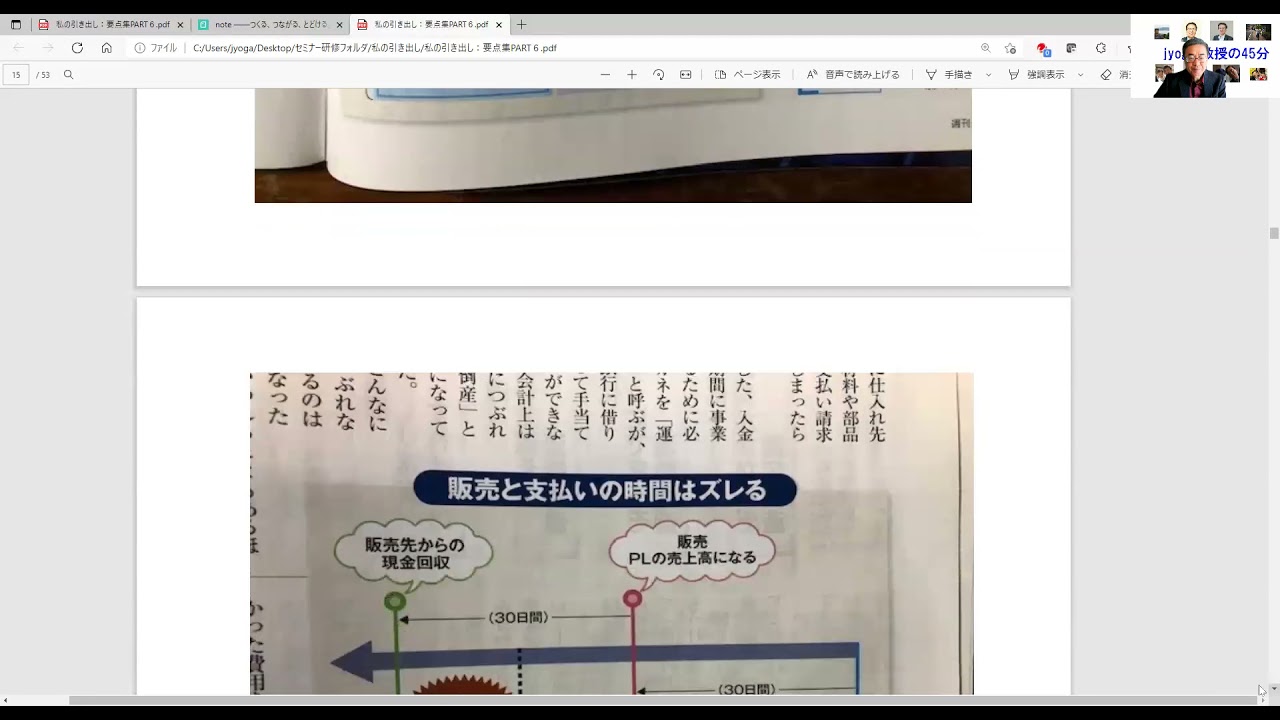Click the horizontal scrollbar at the bottom
The image size is (1280, 720).
coord(640,700)
